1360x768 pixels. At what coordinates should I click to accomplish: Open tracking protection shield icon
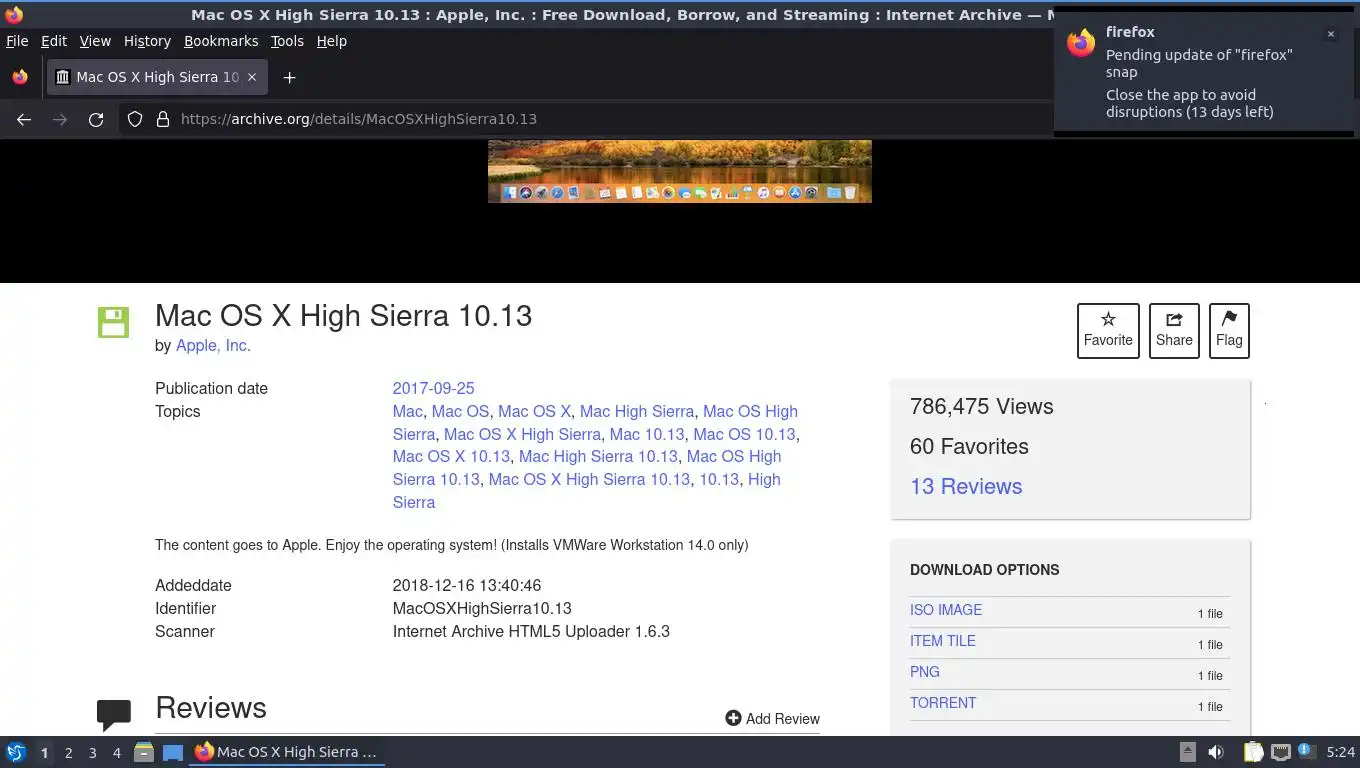point(135,119)
